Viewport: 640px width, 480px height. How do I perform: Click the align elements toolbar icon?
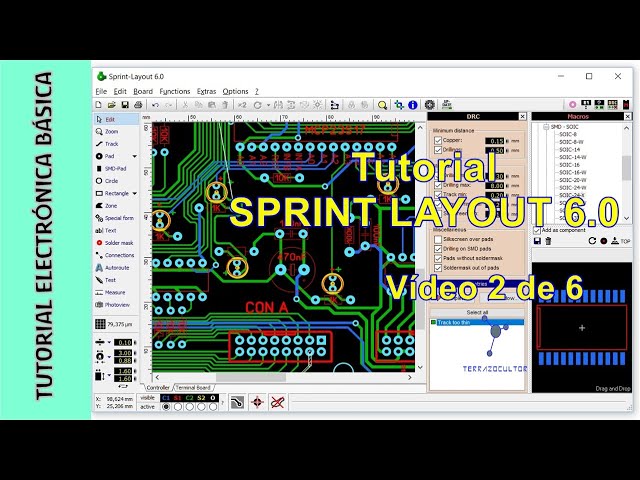pyautogui.click(x=334, y=105)
